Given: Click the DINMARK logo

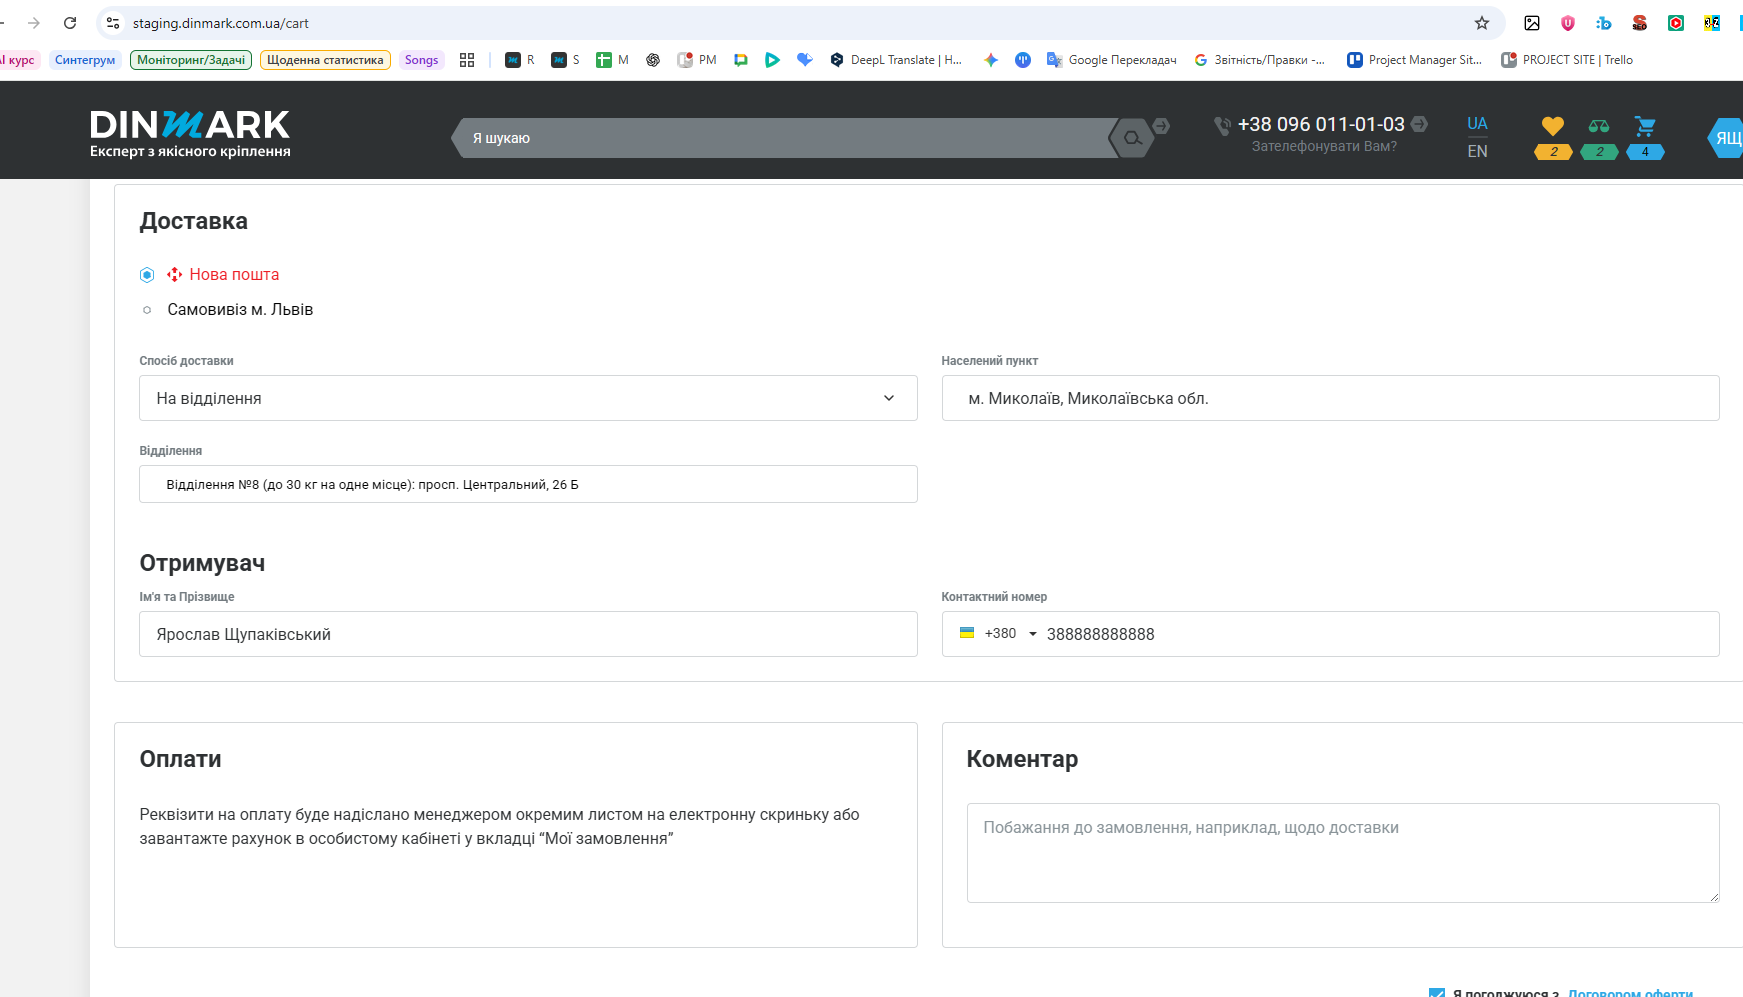Looking at the screenshot, I should [x=190, y=133].
